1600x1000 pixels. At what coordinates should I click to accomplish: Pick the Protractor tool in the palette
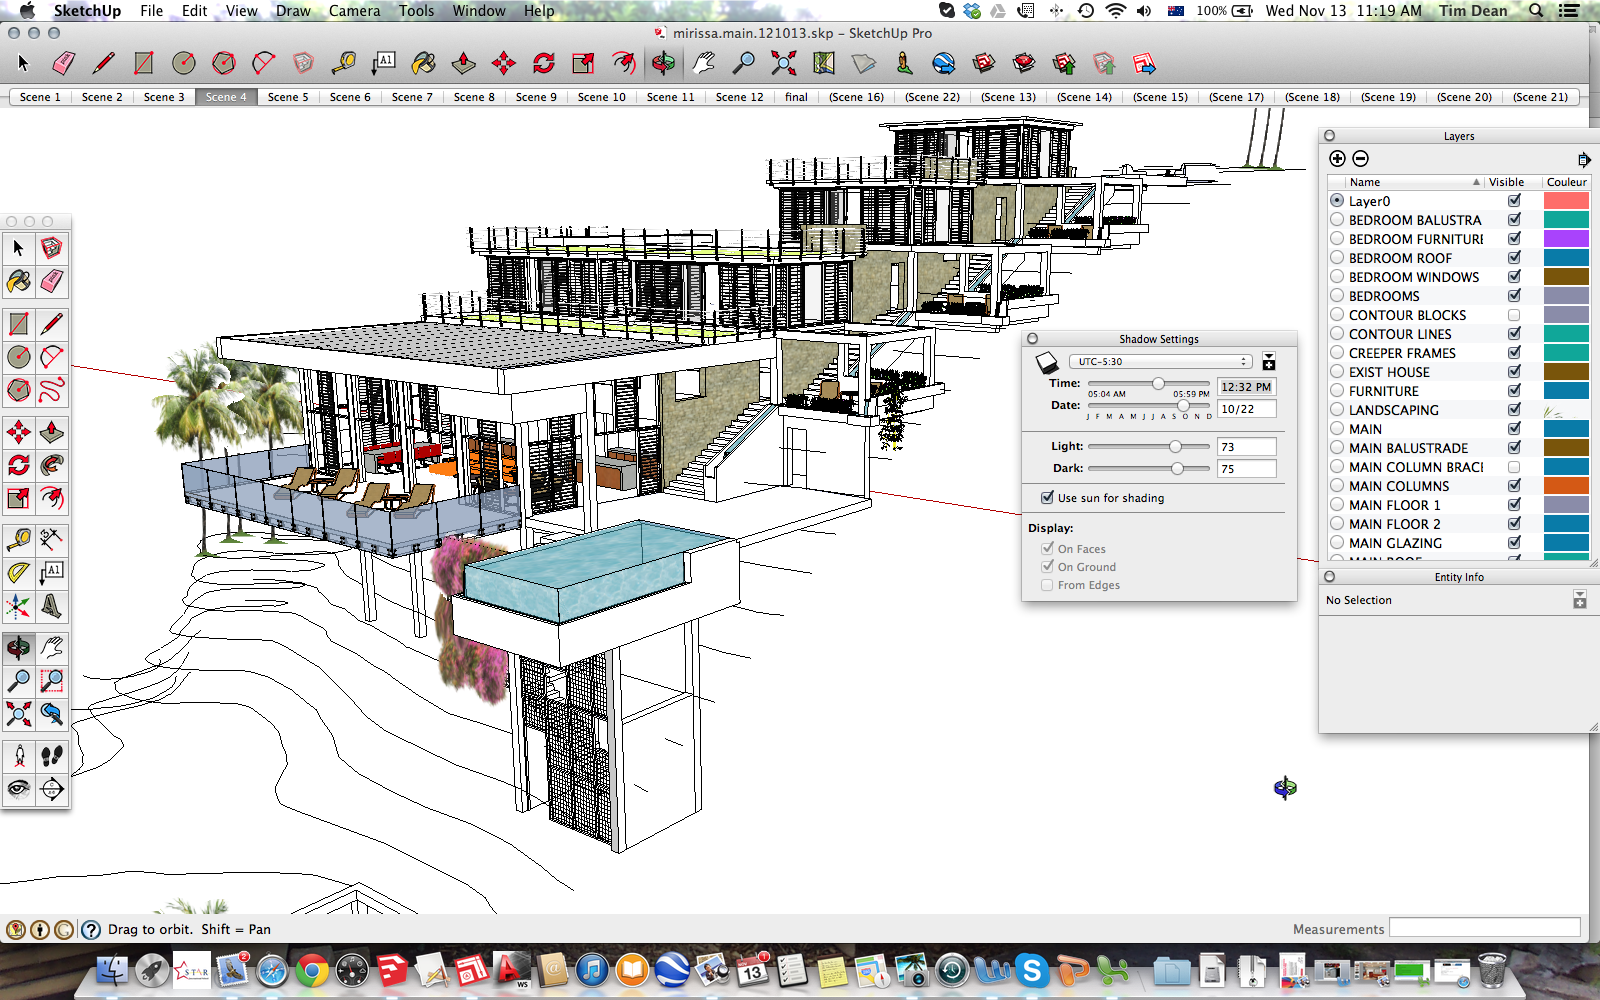tap(18, 573)
